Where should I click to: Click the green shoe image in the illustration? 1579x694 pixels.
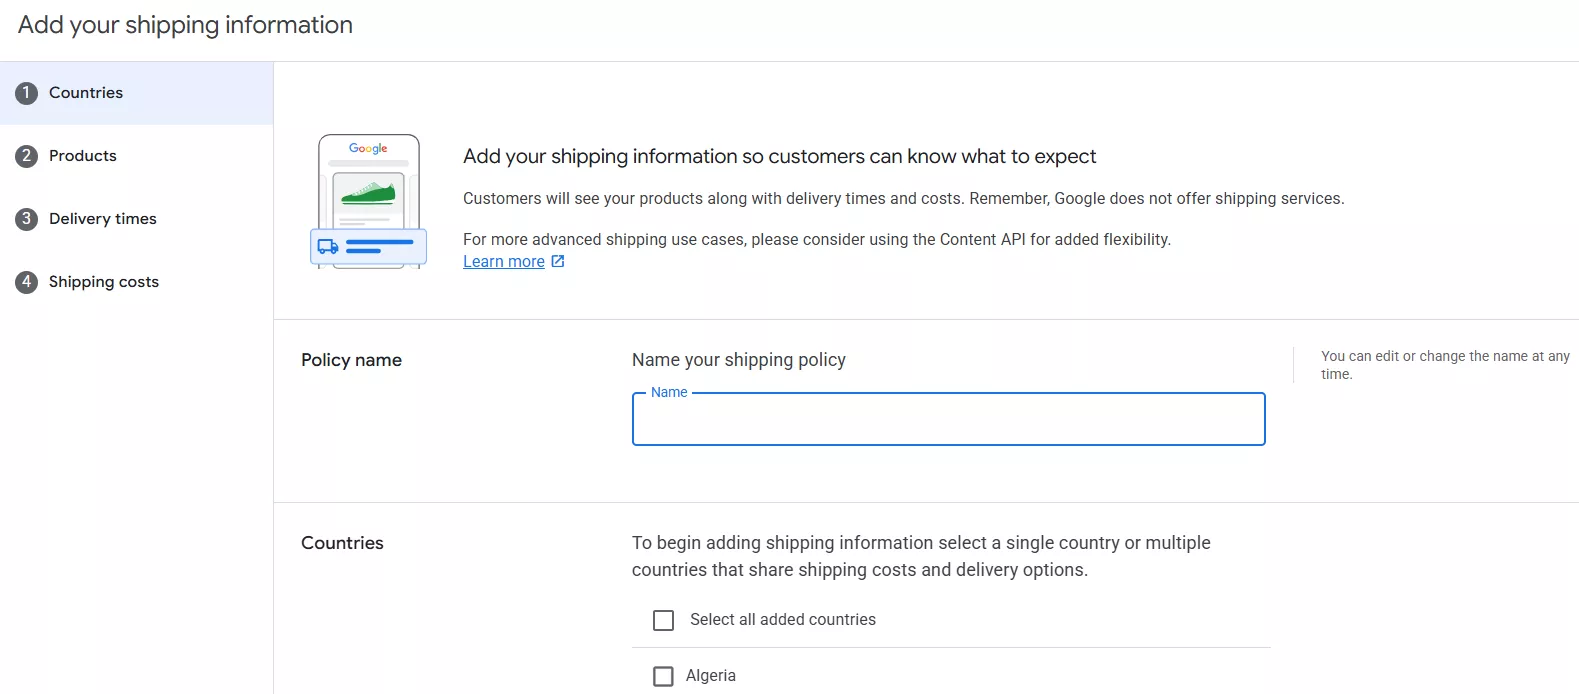pos(368,192)
